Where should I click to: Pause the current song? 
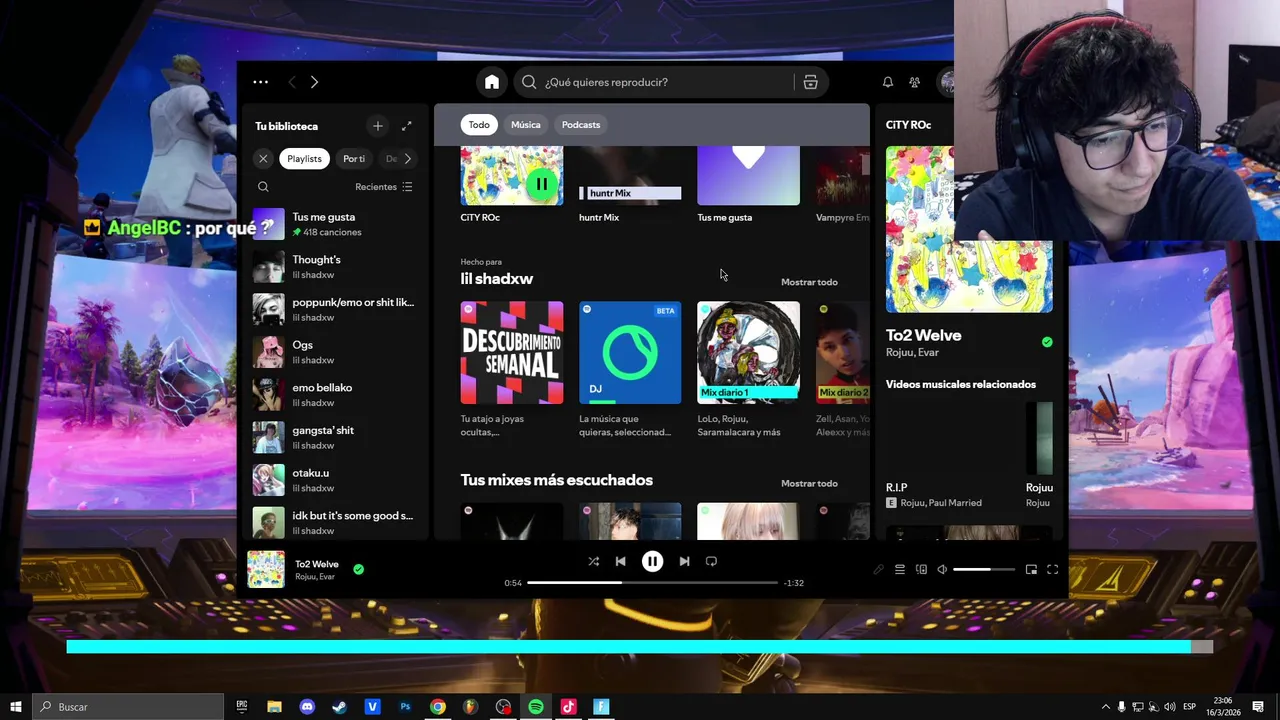pyautogui.click(x=652, y=561)
